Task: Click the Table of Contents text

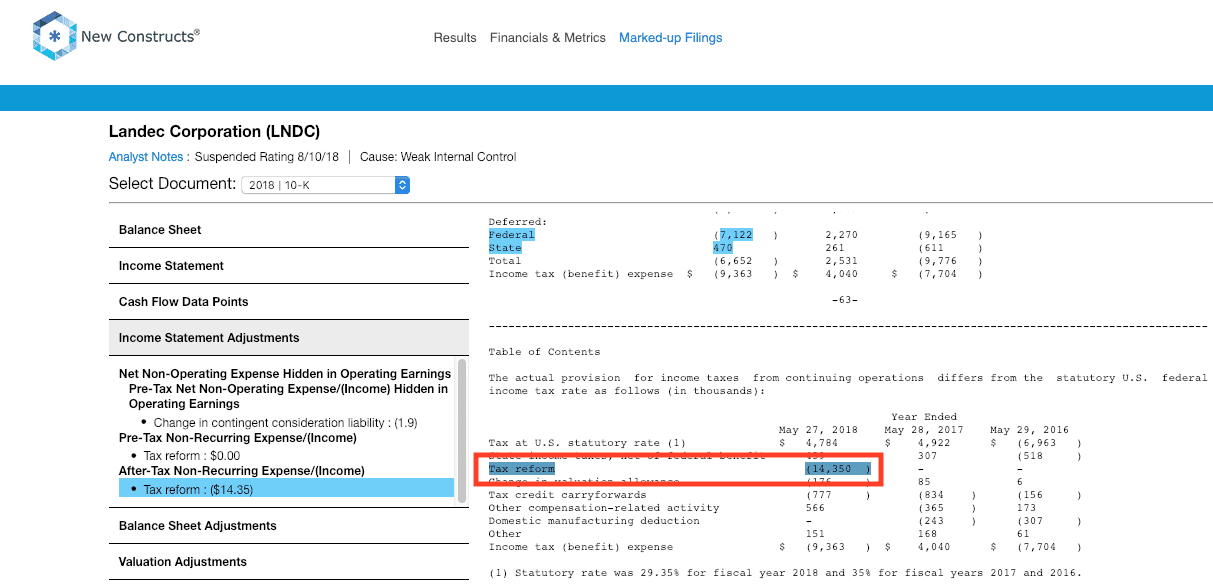Action: pos(544,352)
